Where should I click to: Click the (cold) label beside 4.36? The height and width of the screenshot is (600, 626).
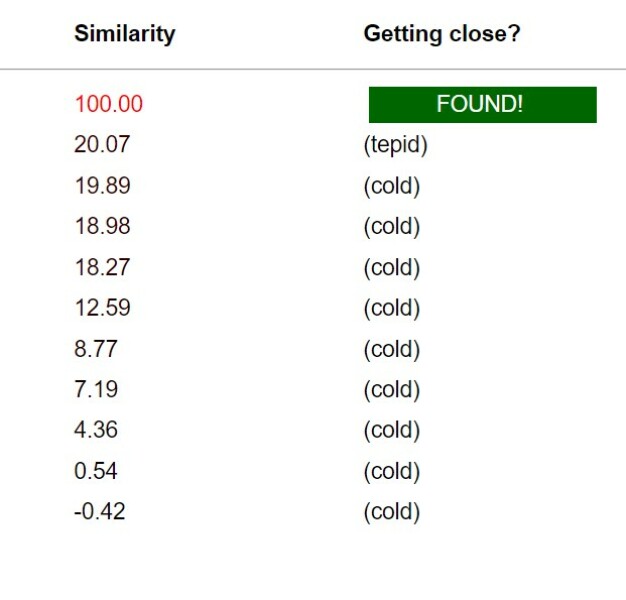pos(391,430)
